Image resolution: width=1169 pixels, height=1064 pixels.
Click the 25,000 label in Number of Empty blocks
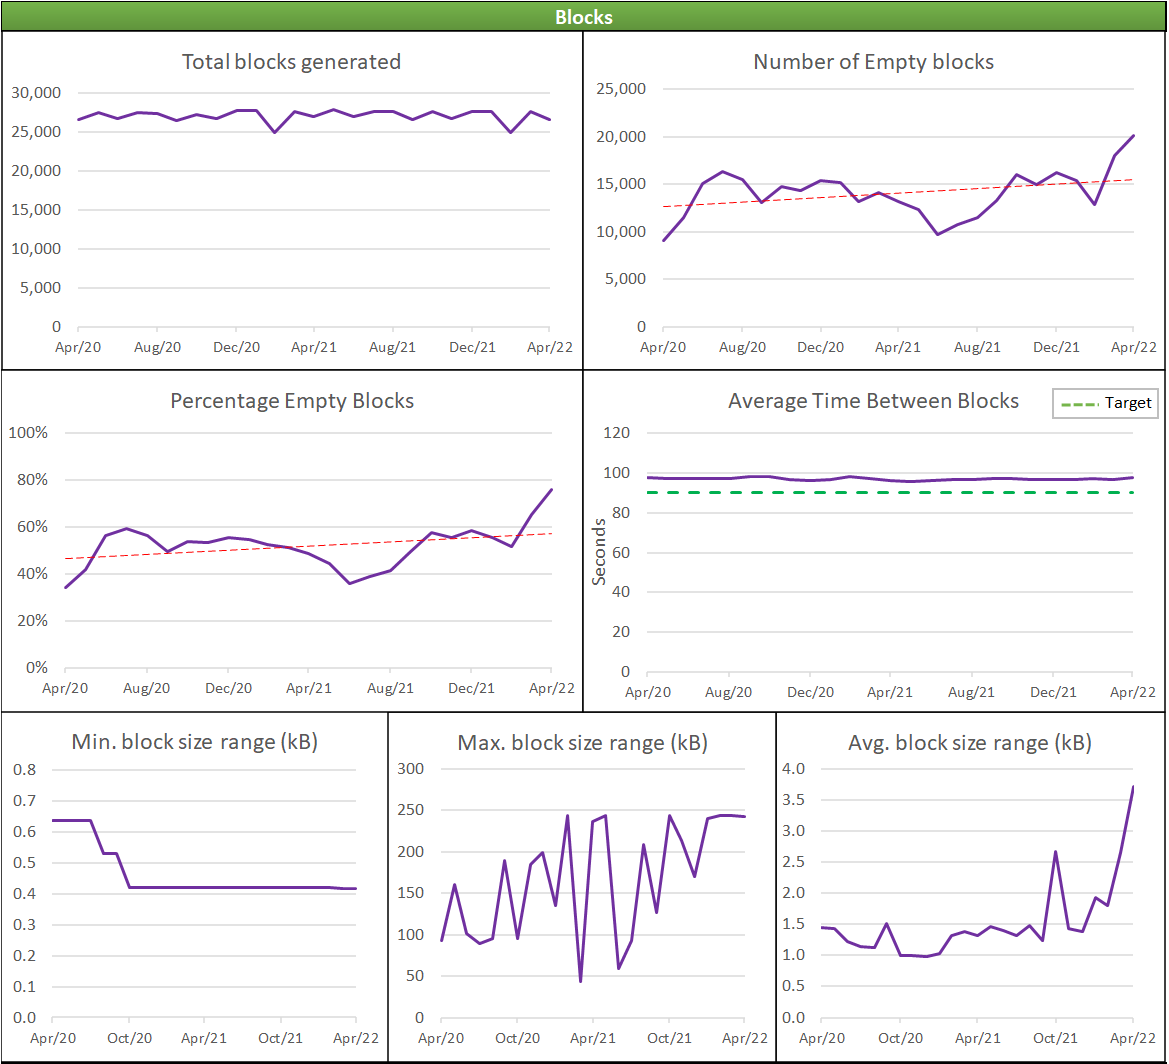coord(621,89)
